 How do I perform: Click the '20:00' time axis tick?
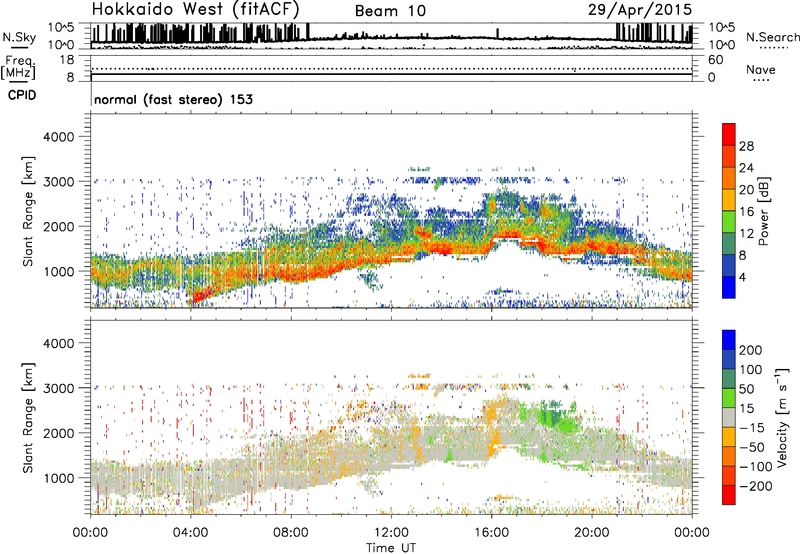tap(591, 533)
